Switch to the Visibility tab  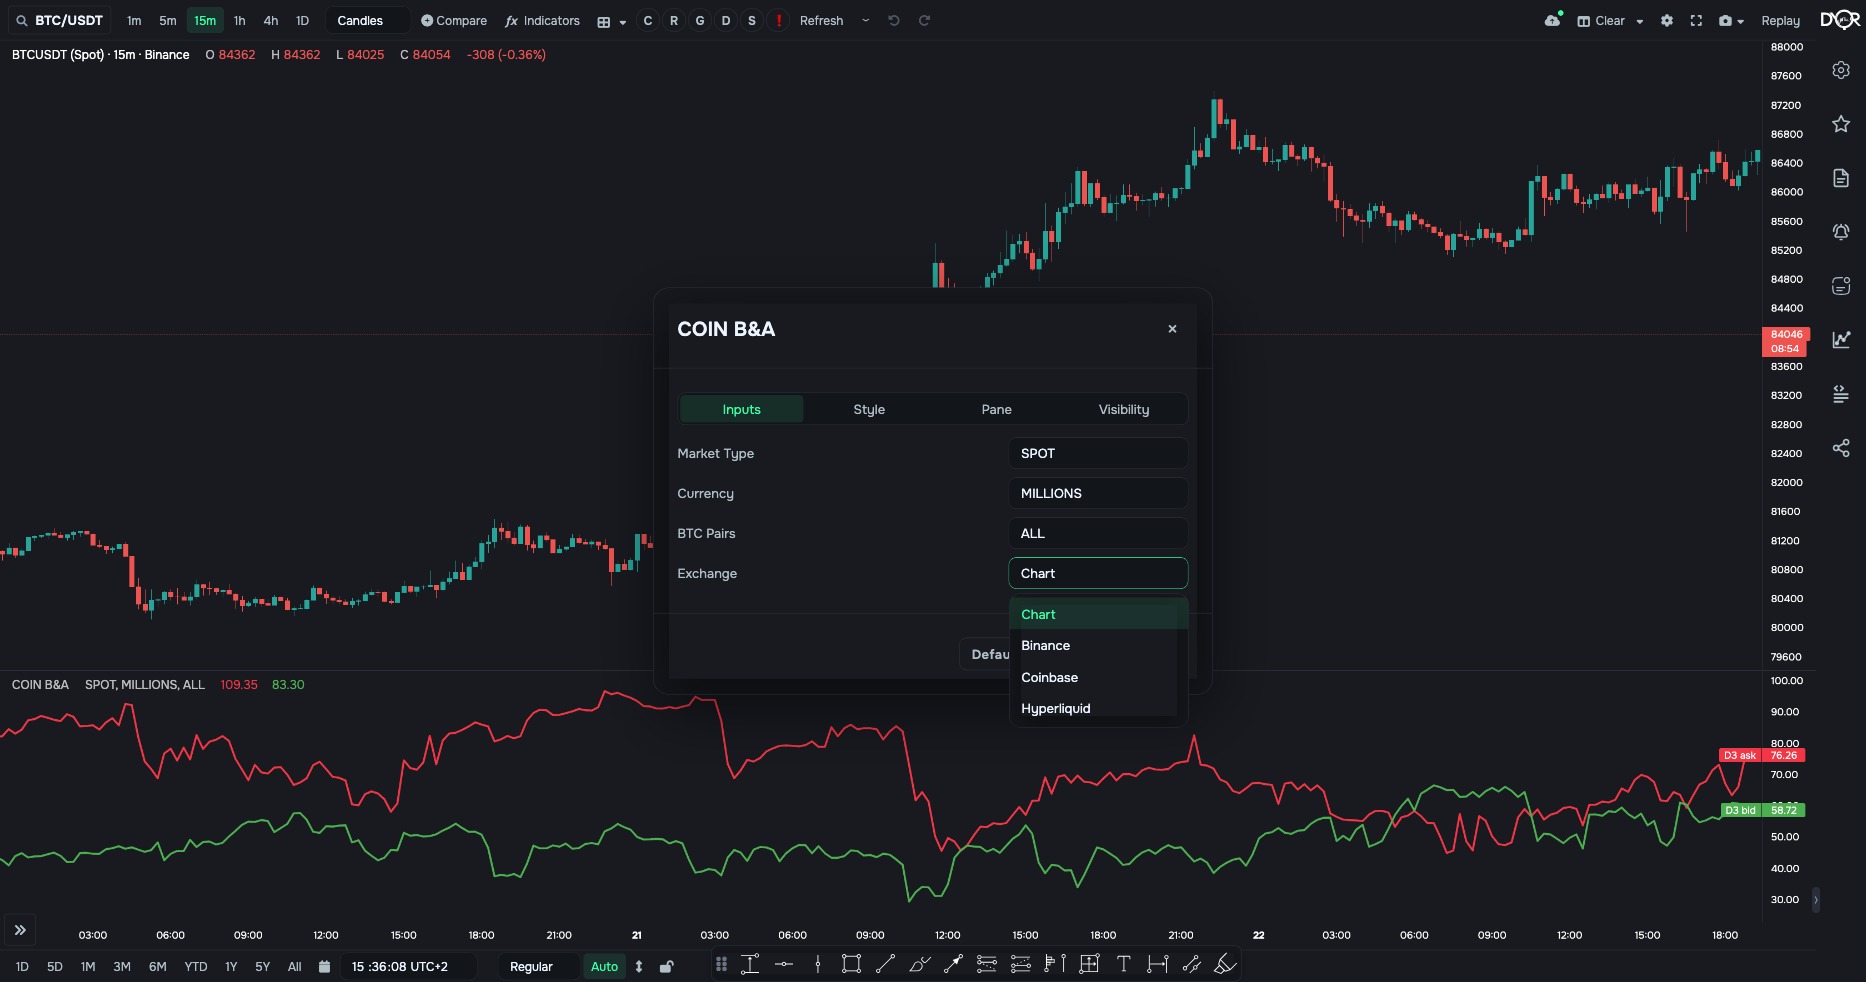point(1124,409)
